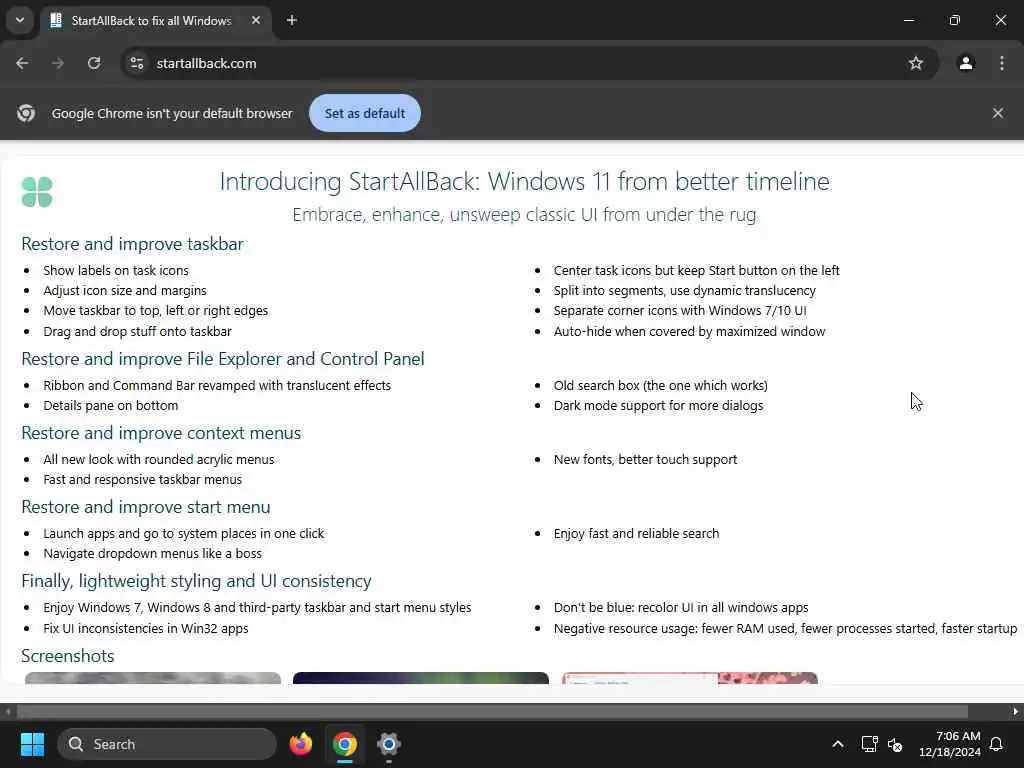Click 'Enjoy fast and reliable search' text

636,534
